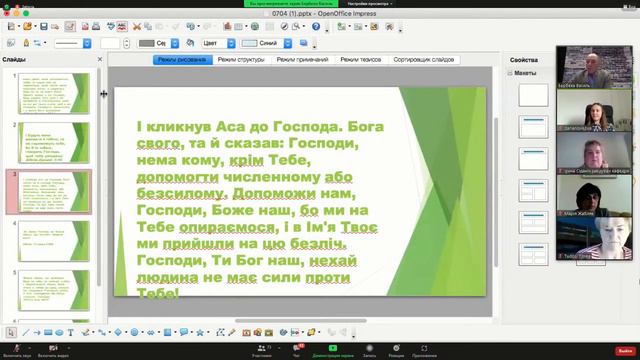The width and height of the screenshot is (640, 360).
Task: Select the Block Arrows tool
Action: tap(151, 333)
